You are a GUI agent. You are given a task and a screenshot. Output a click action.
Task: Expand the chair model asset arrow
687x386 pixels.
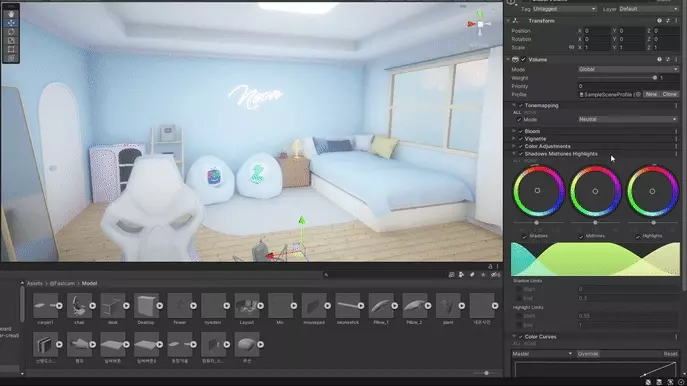pyautogui.click(x=92, y=306)
